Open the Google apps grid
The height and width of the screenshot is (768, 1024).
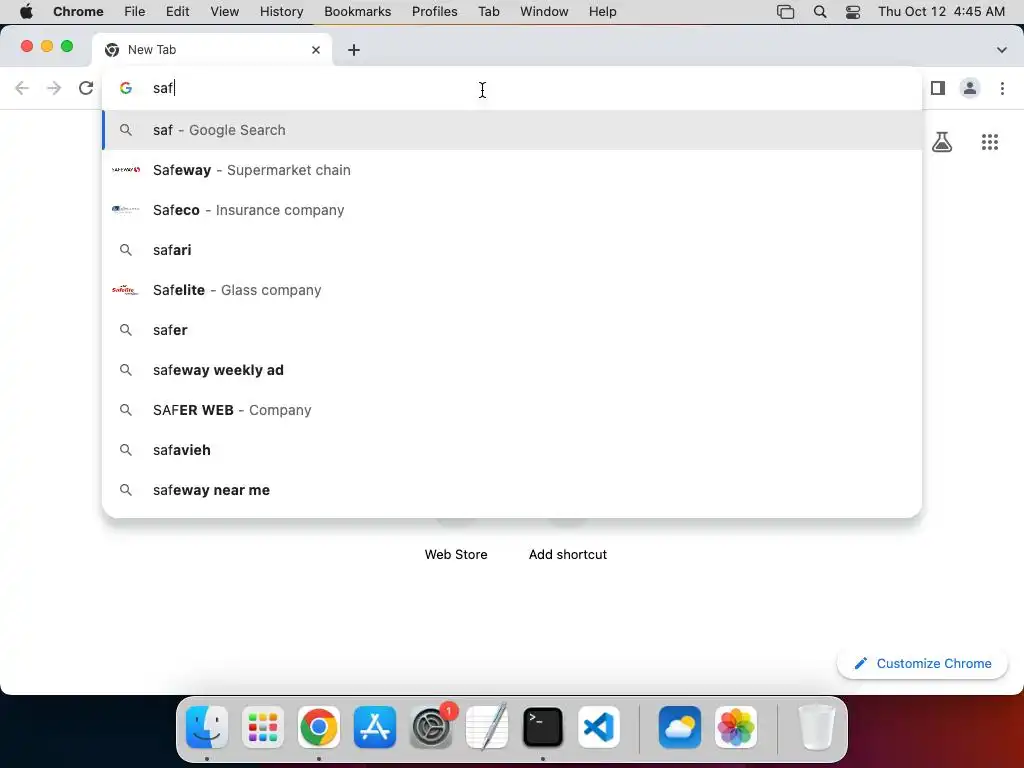tap(990, 142)
